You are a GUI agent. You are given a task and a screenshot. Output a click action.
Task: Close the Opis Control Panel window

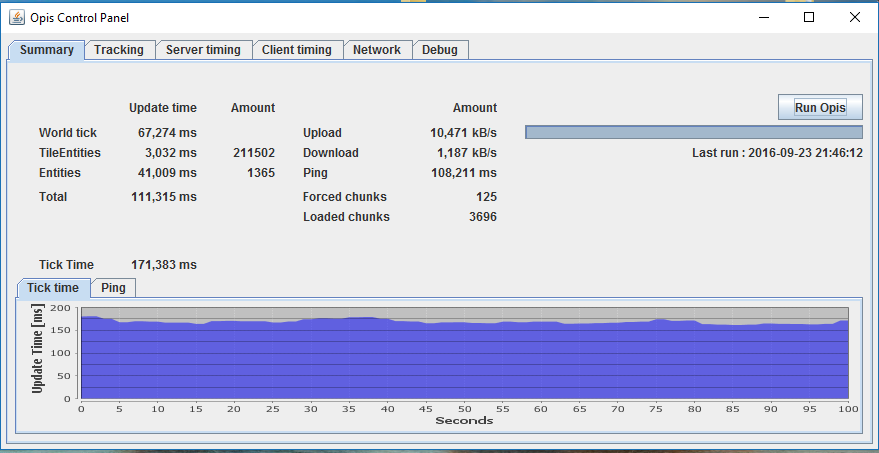(x=854, y=17)
